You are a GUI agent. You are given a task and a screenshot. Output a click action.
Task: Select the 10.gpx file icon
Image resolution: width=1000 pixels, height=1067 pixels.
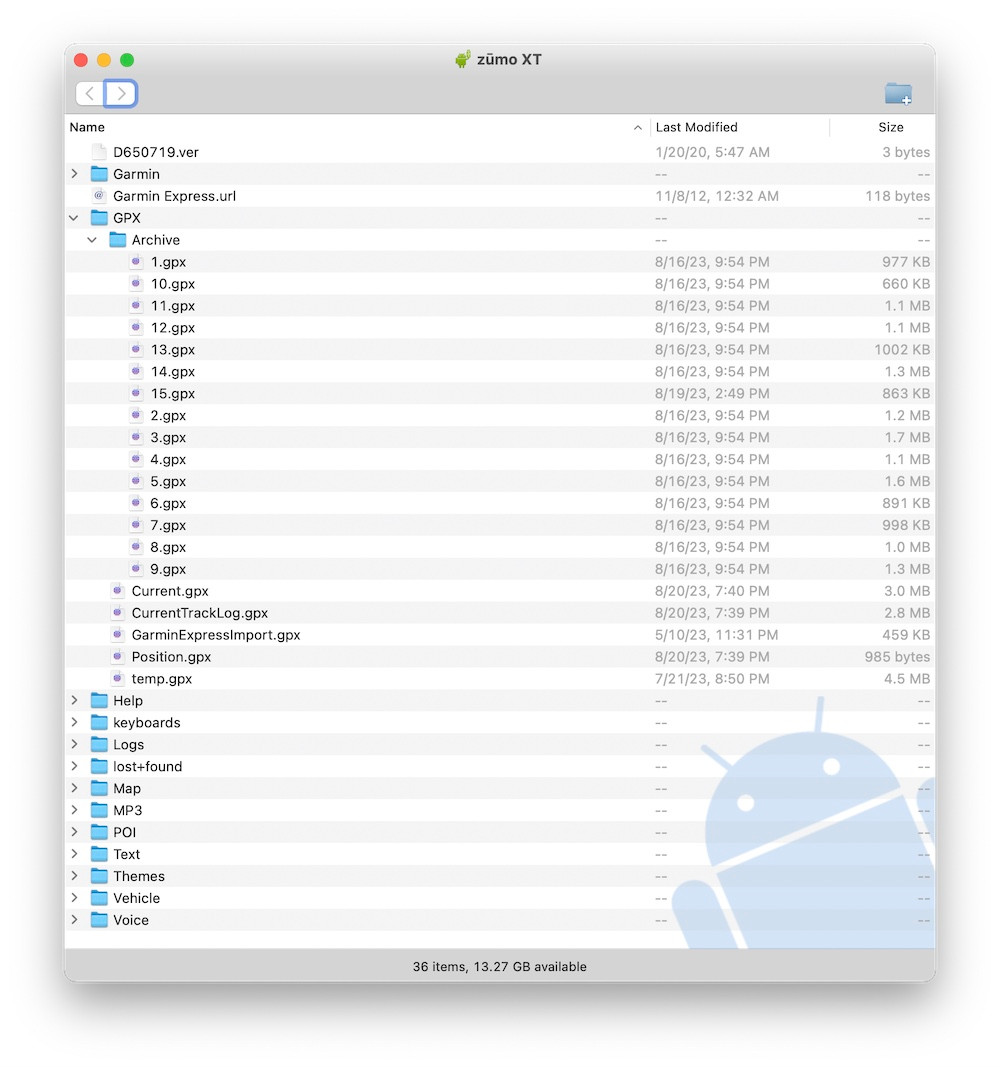[136, 284]
